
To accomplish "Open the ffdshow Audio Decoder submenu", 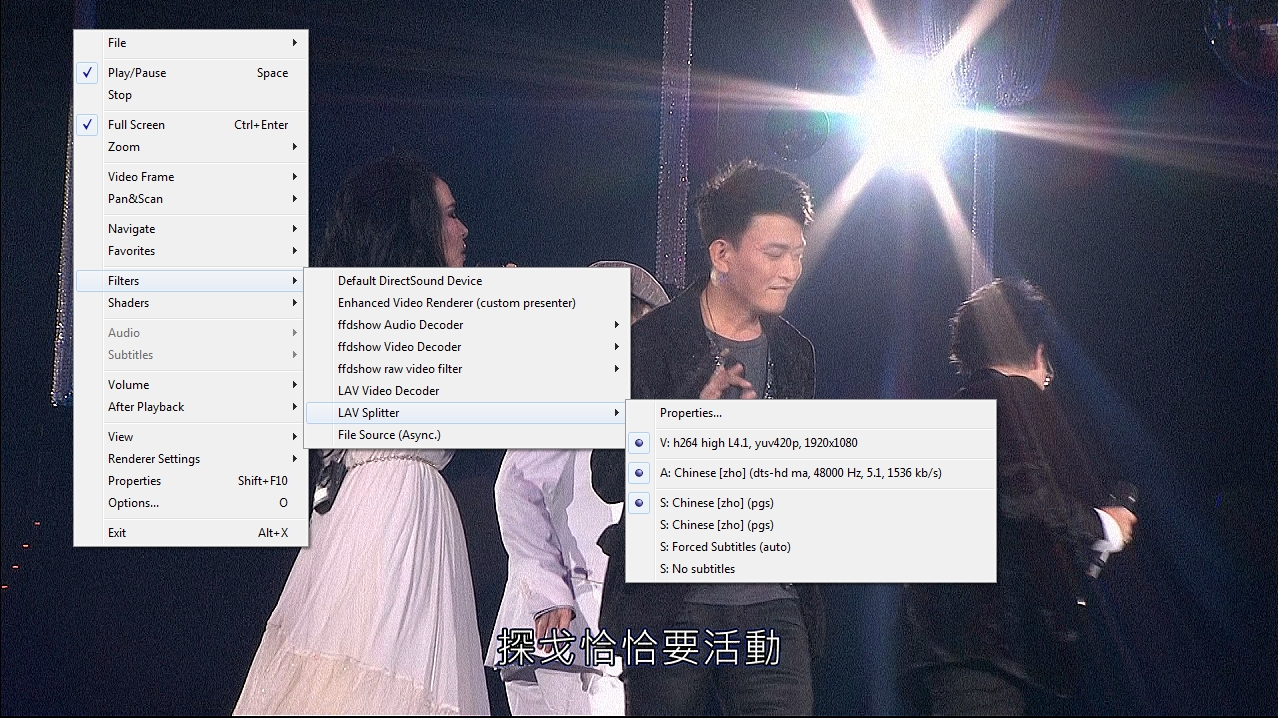I will coord(400,325).
